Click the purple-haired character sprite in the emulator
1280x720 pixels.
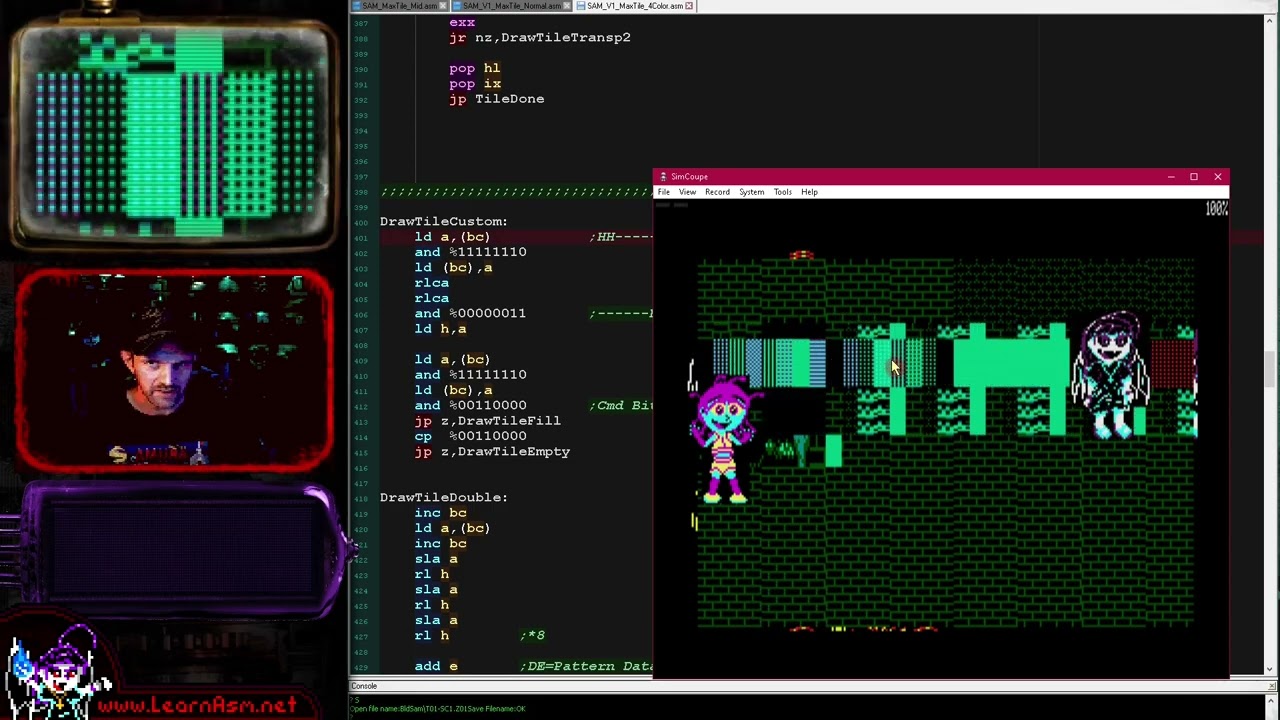[x=723, y=440]
